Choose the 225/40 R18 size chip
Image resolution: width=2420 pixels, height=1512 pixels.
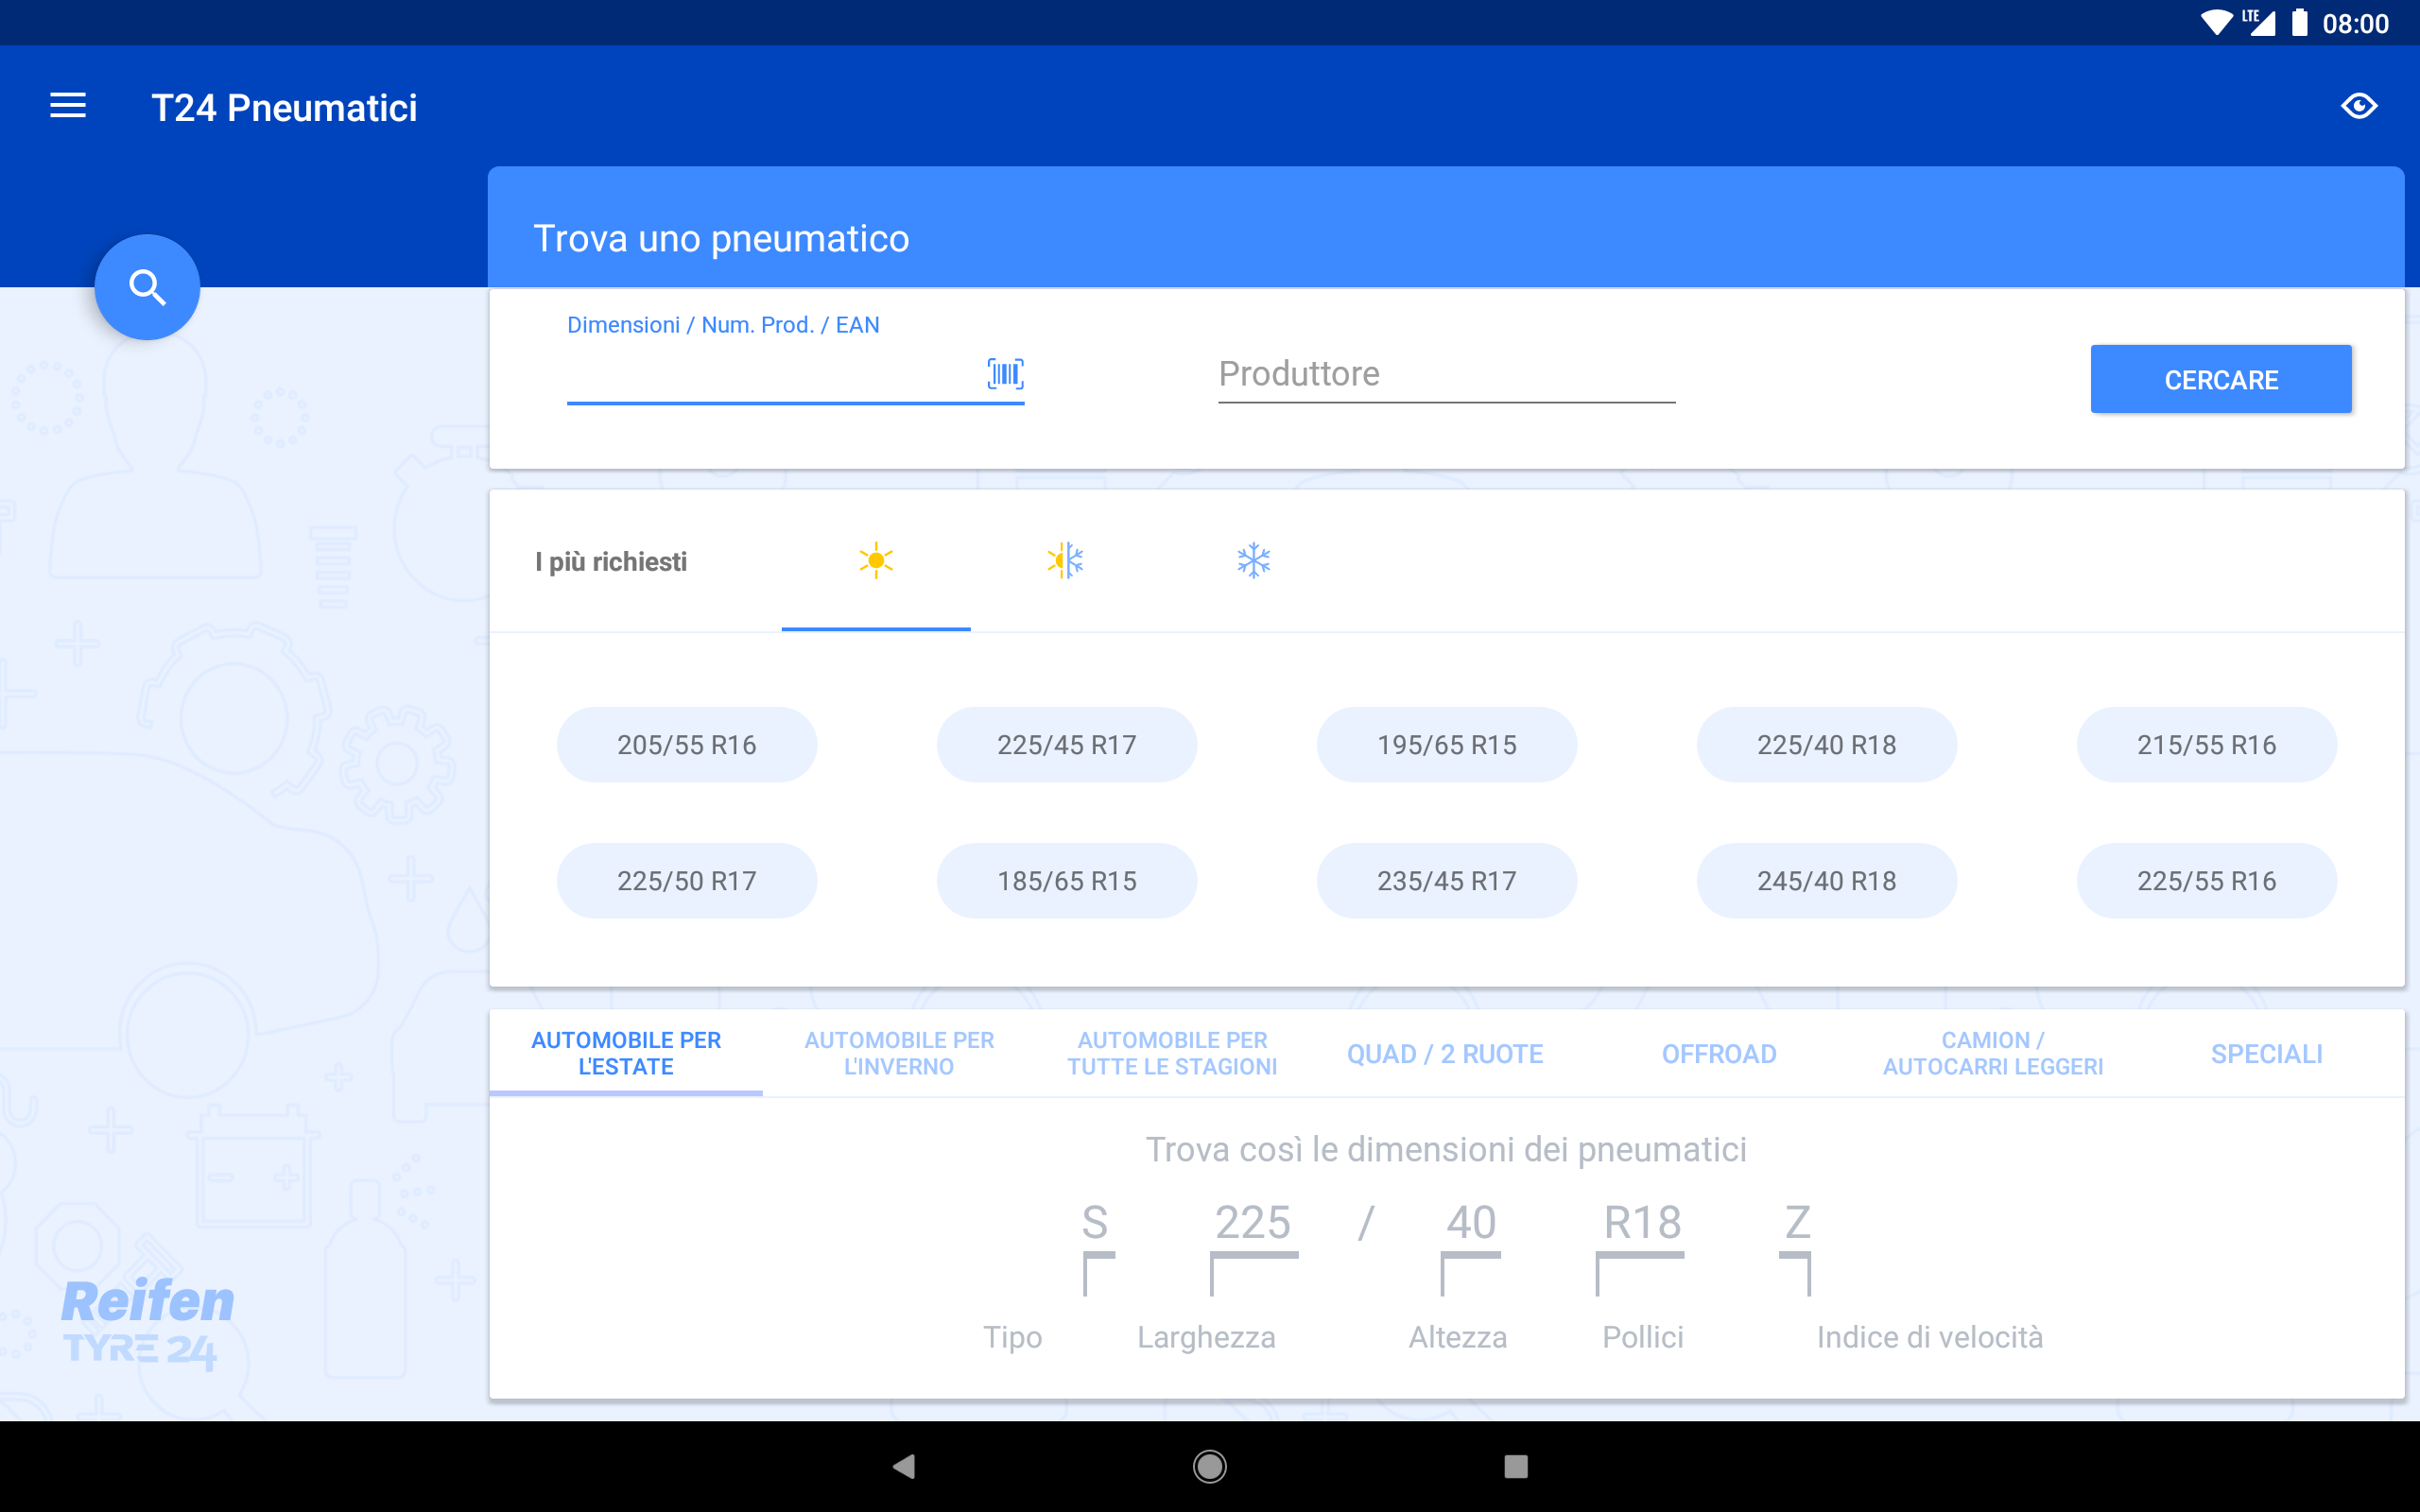click(x=1826, y=745)
